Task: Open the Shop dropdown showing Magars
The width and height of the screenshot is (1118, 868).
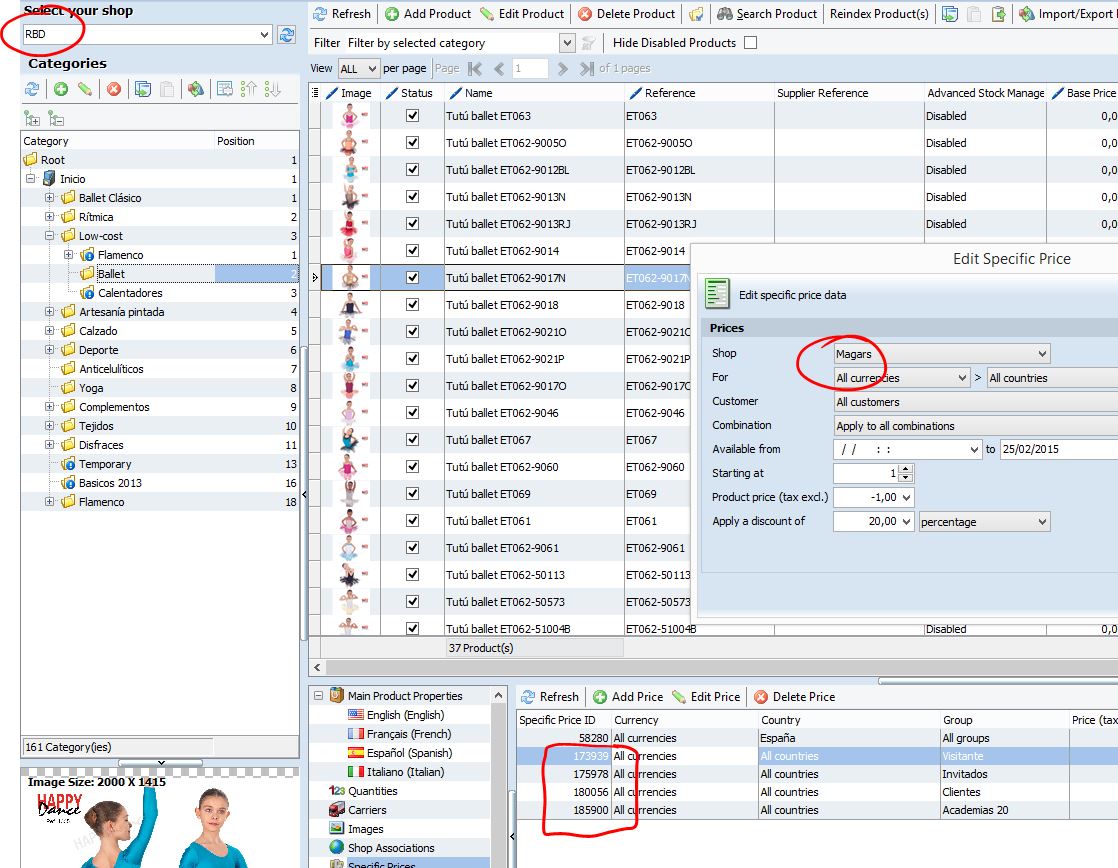Action: (x=1043, y=354)
